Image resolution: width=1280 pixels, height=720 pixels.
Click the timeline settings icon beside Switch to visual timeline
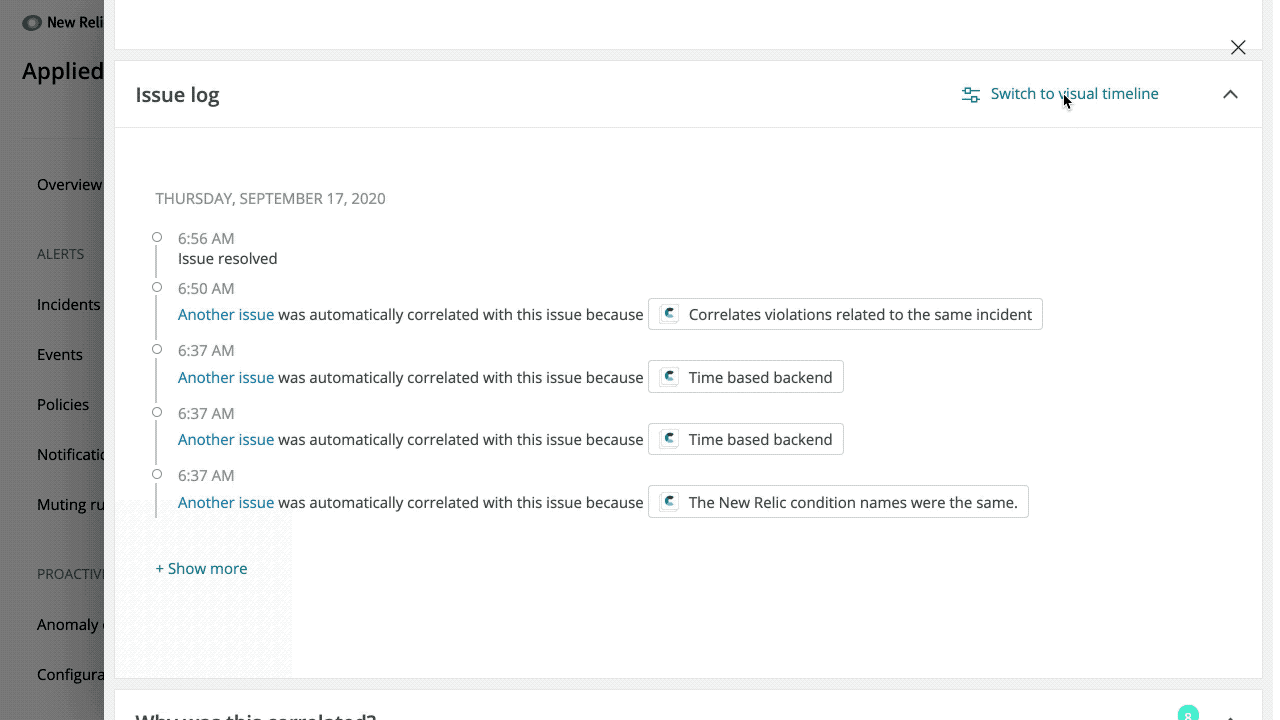tap(969, 94)
